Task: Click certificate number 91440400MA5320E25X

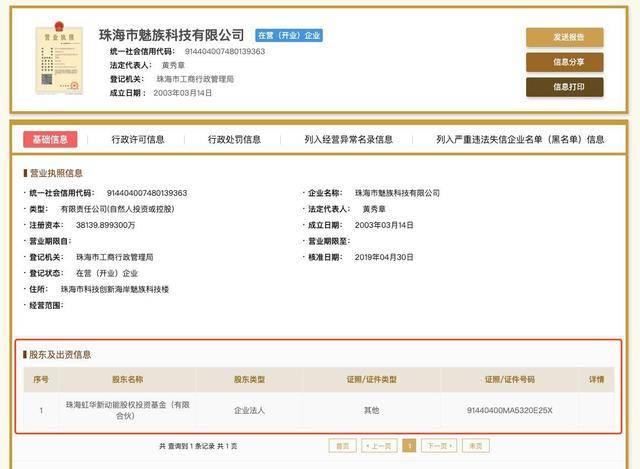Action: [x=509, y=410]
